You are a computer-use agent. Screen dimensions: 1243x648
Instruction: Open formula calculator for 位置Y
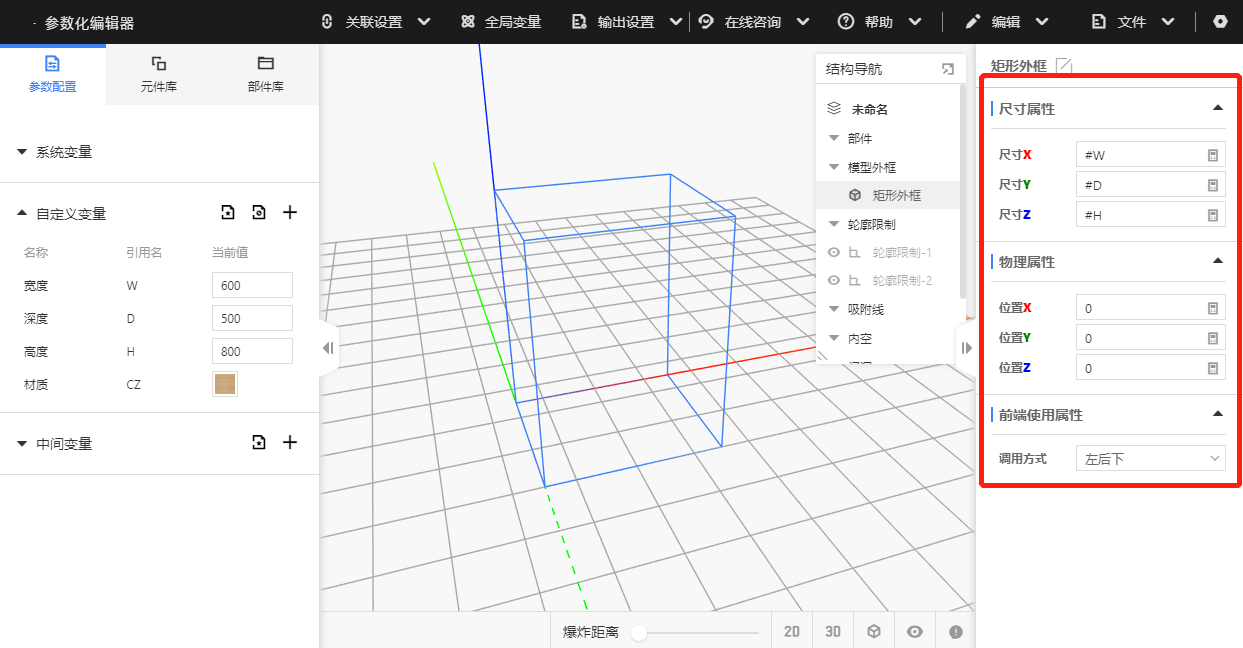[1212, 338]
